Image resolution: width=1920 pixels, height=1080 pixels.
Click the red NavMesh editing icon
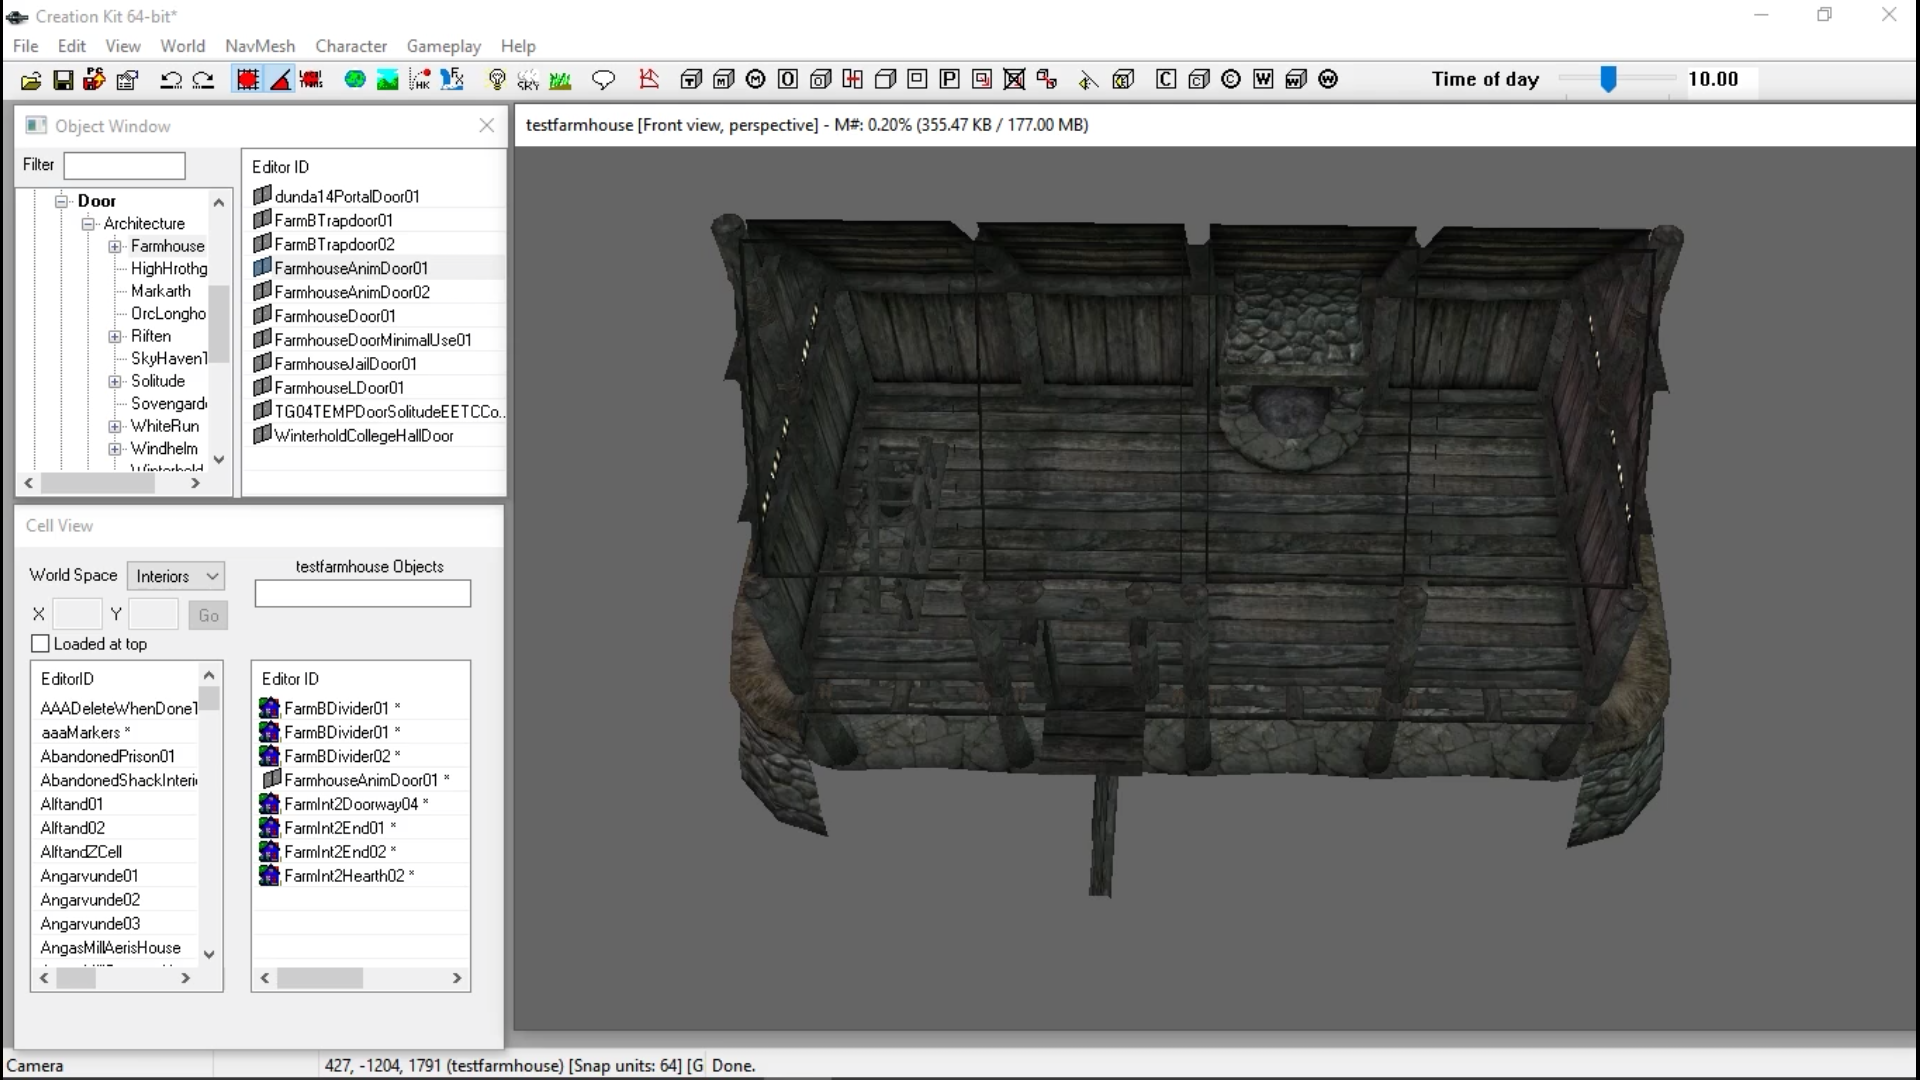(x=649, y=80)
